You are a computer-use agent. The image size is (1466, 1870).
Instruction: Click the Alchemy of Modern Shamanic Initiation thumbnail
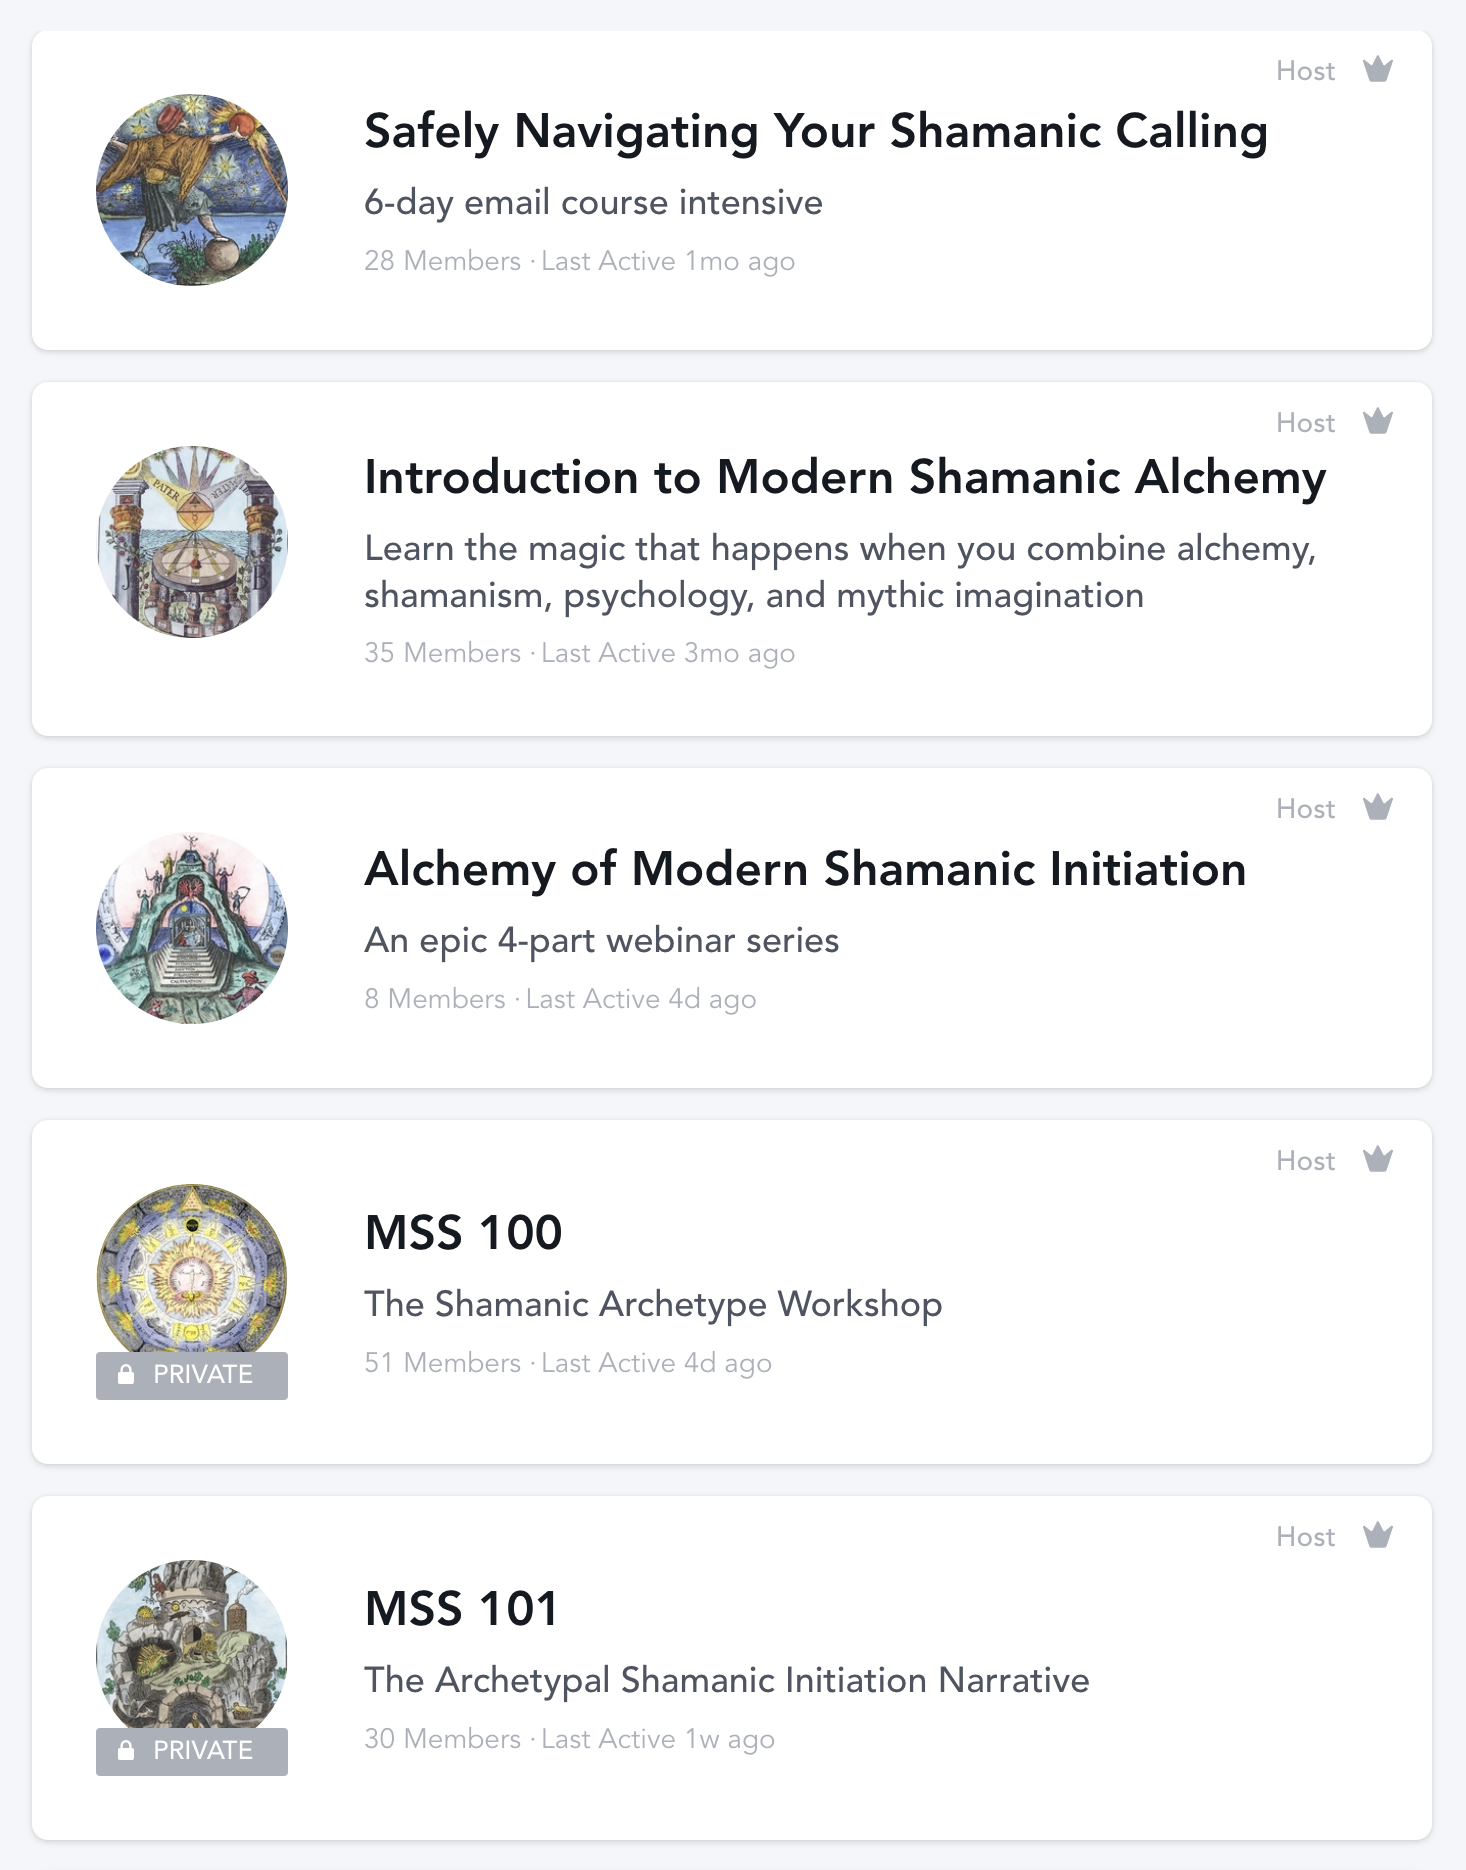tap(192, 928)
